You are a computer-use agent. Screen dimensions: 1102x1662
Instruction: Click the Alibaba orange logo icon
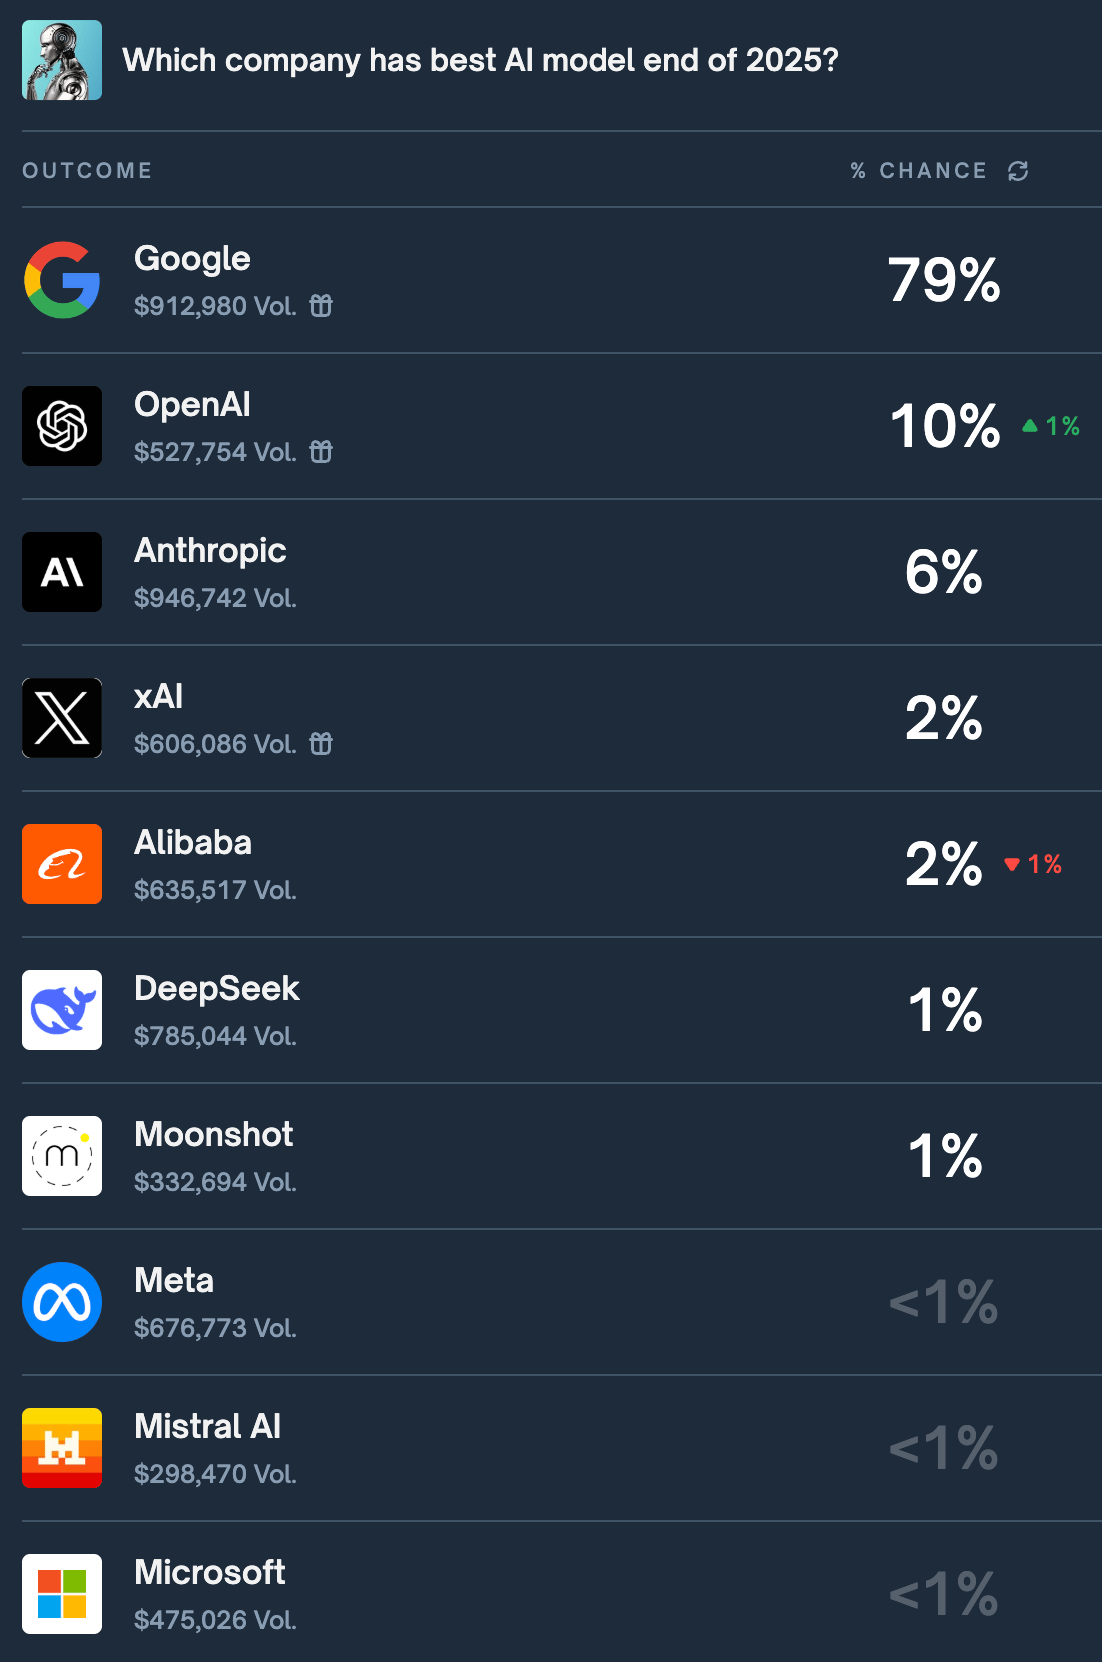[x=62, y=864]
